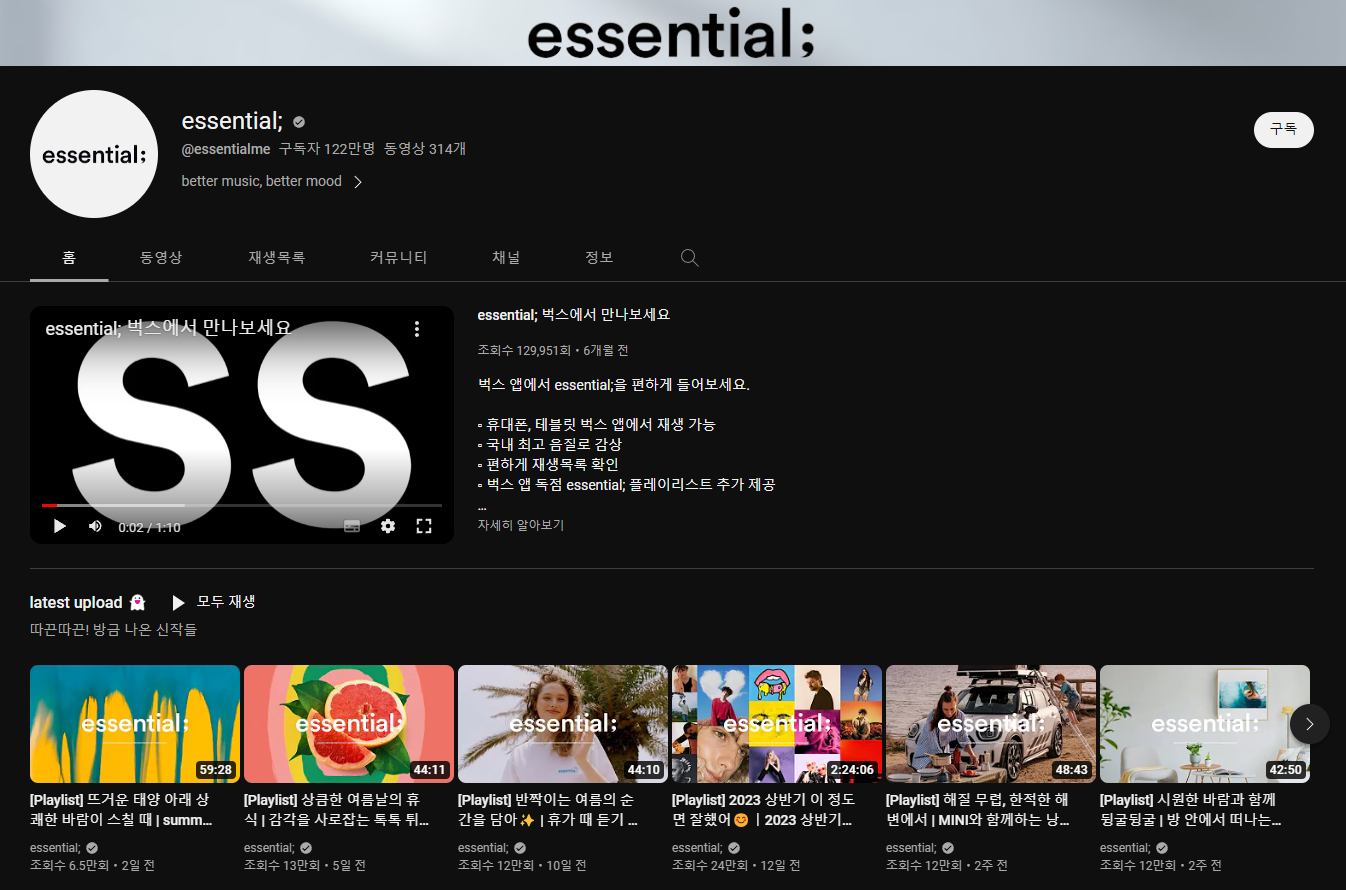Image resolution: width=1346 pixels, height=890 pixels.
Task: Open featured video title 'essential; 벅스에서 만나보세요'
Action: [574, 315]
